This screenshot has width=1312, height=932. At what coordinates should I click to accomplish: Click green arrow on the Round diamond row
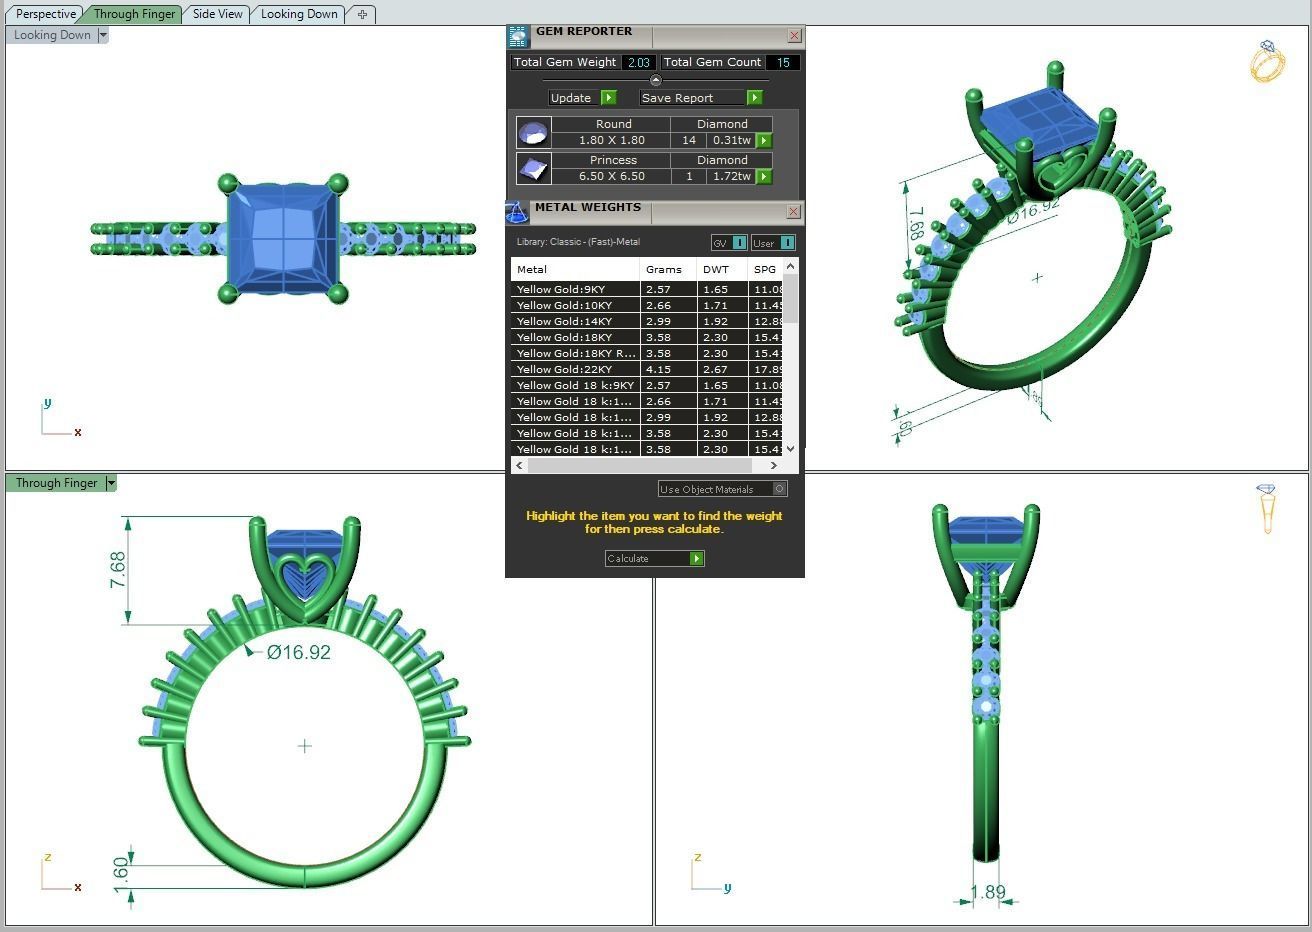[x=764, y=141]
